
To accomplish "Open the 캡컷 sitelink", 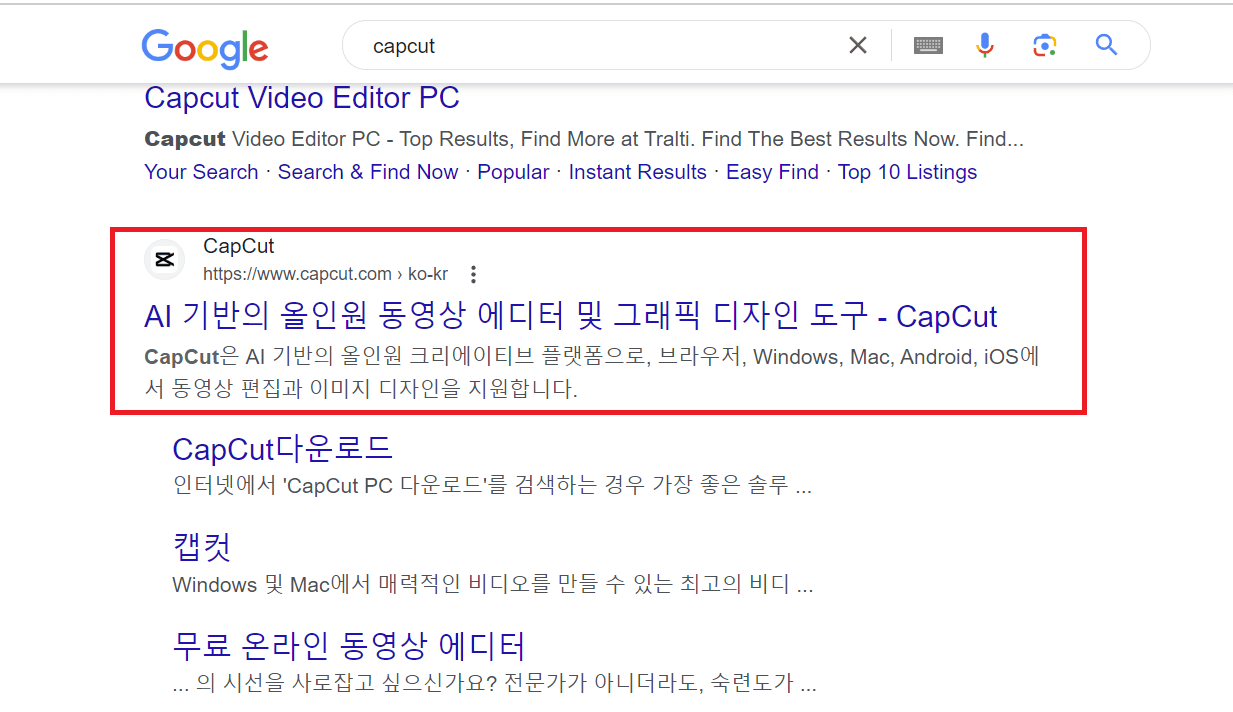I will tap(202, 547).
